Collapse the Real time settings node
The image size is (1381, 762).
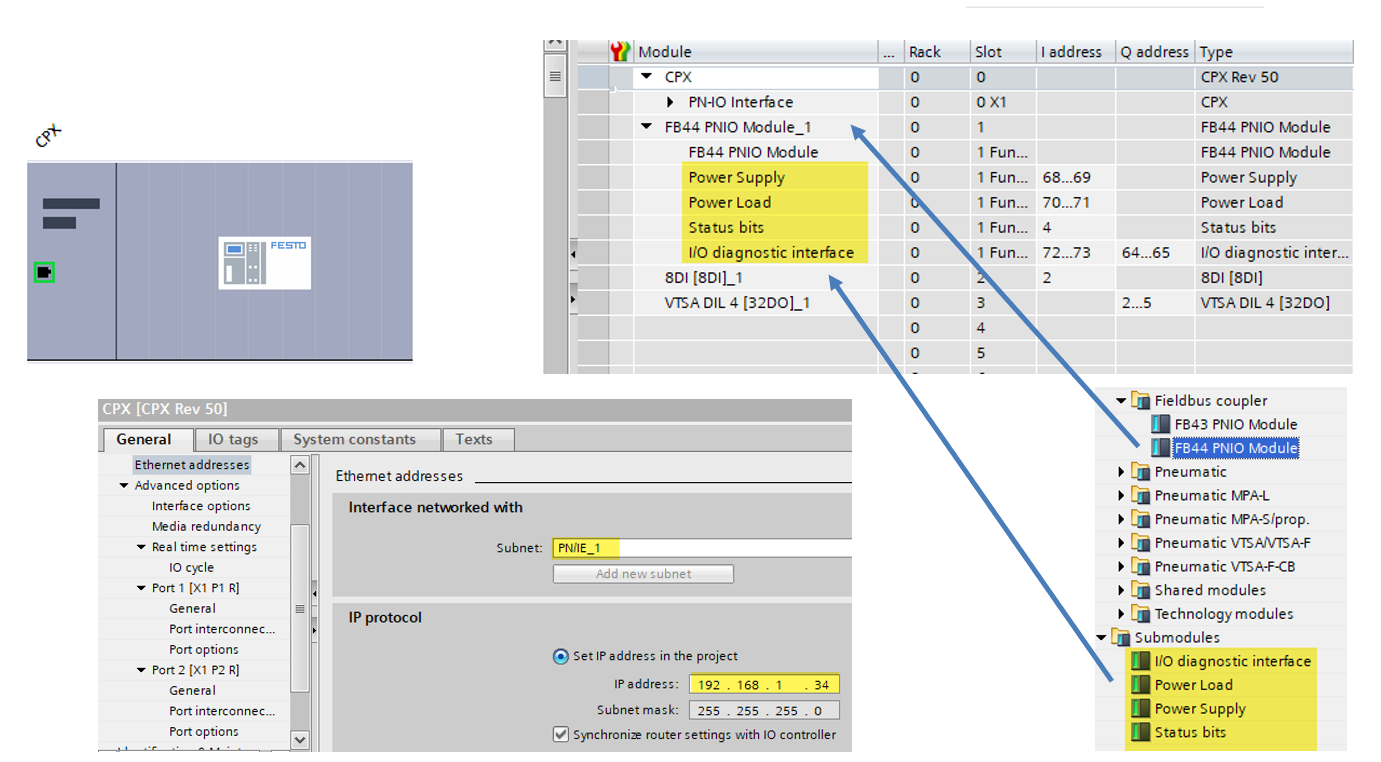click(141, 547)
